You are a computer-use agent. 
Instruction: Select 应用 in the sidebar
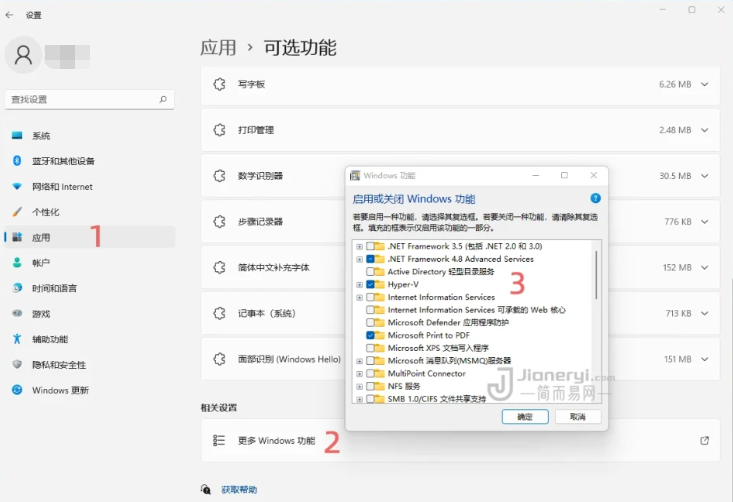(89, 237)
